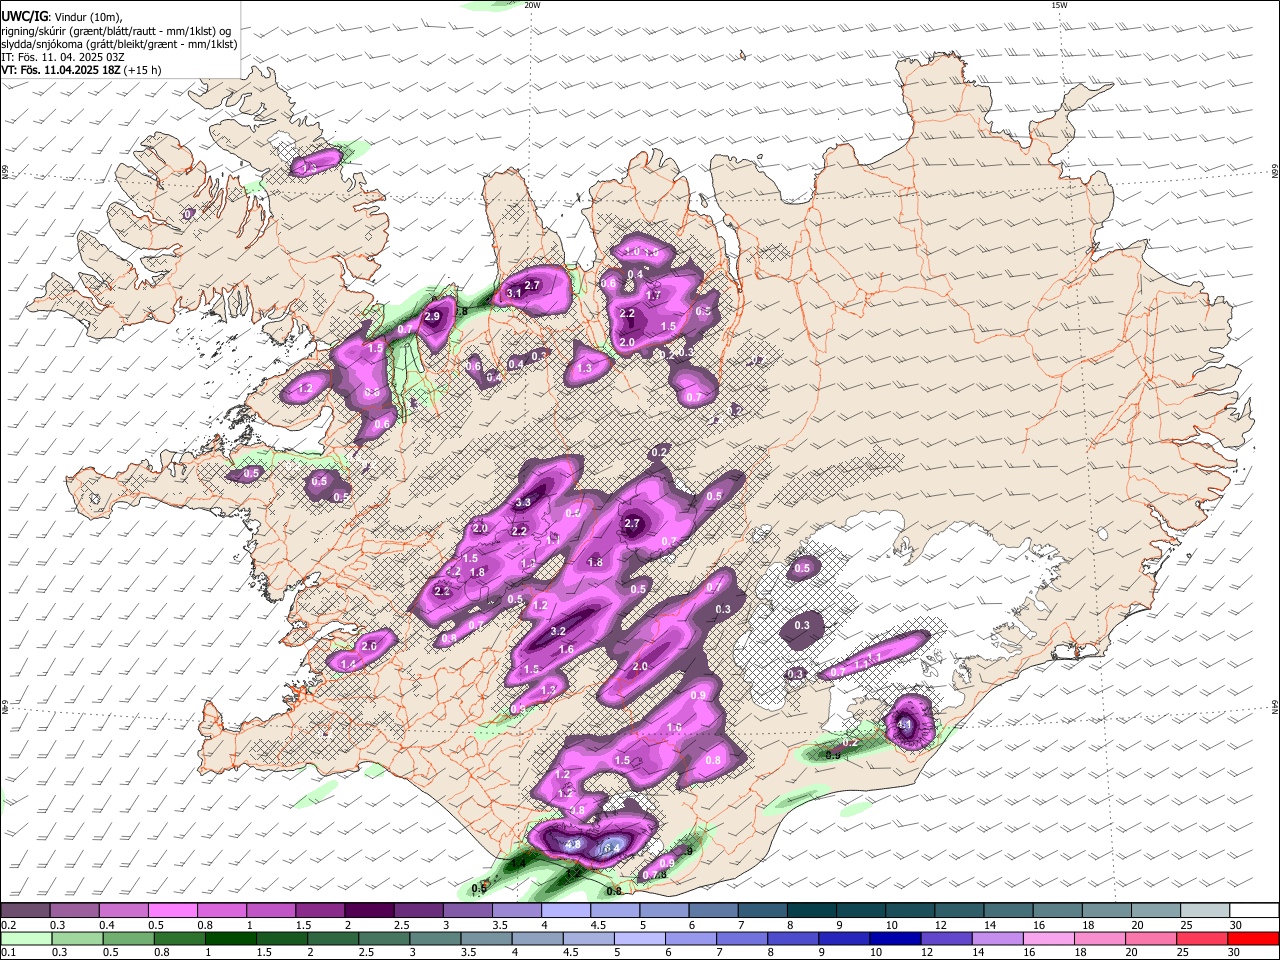Pick the dark teal 8–9 swatch in the upper legend row
This screenshot has width=1280, height=960.
(x=810, y=911)
